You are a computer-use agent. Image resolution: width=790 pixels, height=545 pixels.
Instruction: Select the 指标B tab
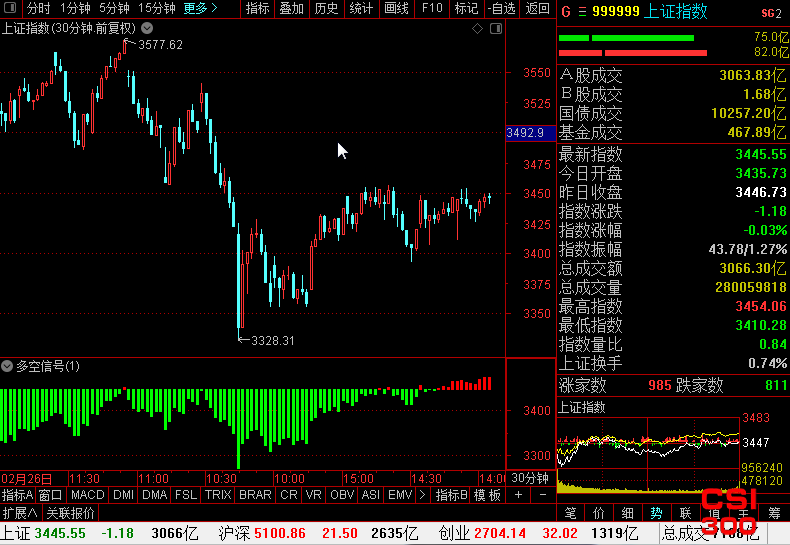(451, 495)
